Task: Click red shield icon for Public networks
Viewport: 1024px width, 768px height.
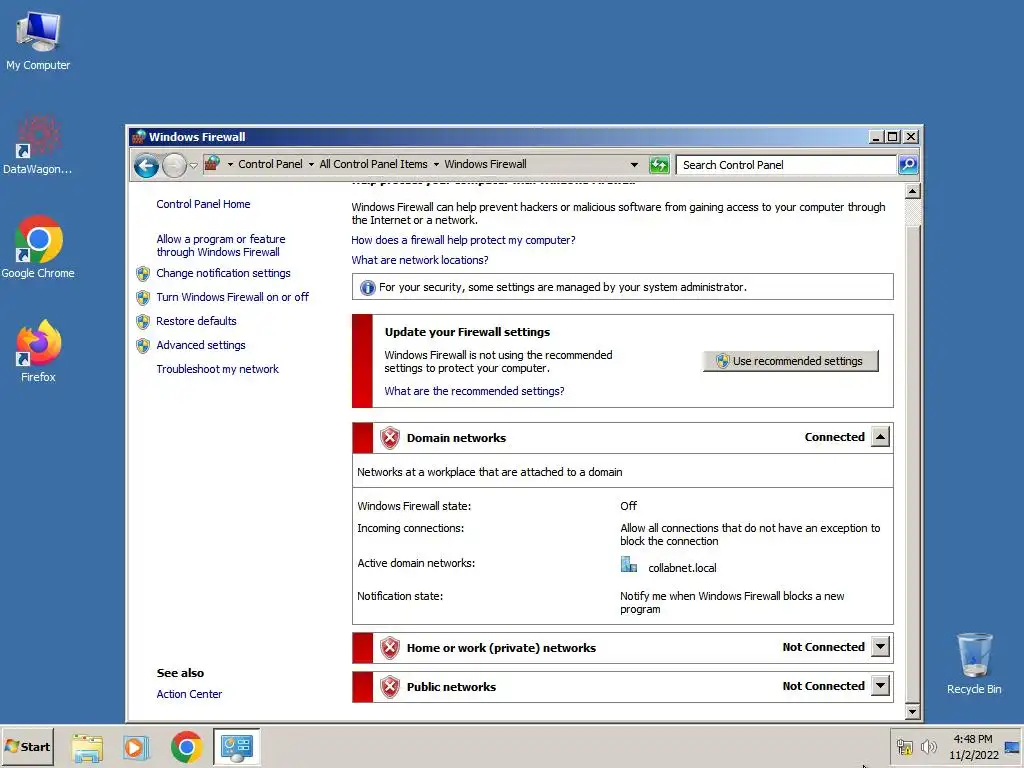Action: click(390, 687)
